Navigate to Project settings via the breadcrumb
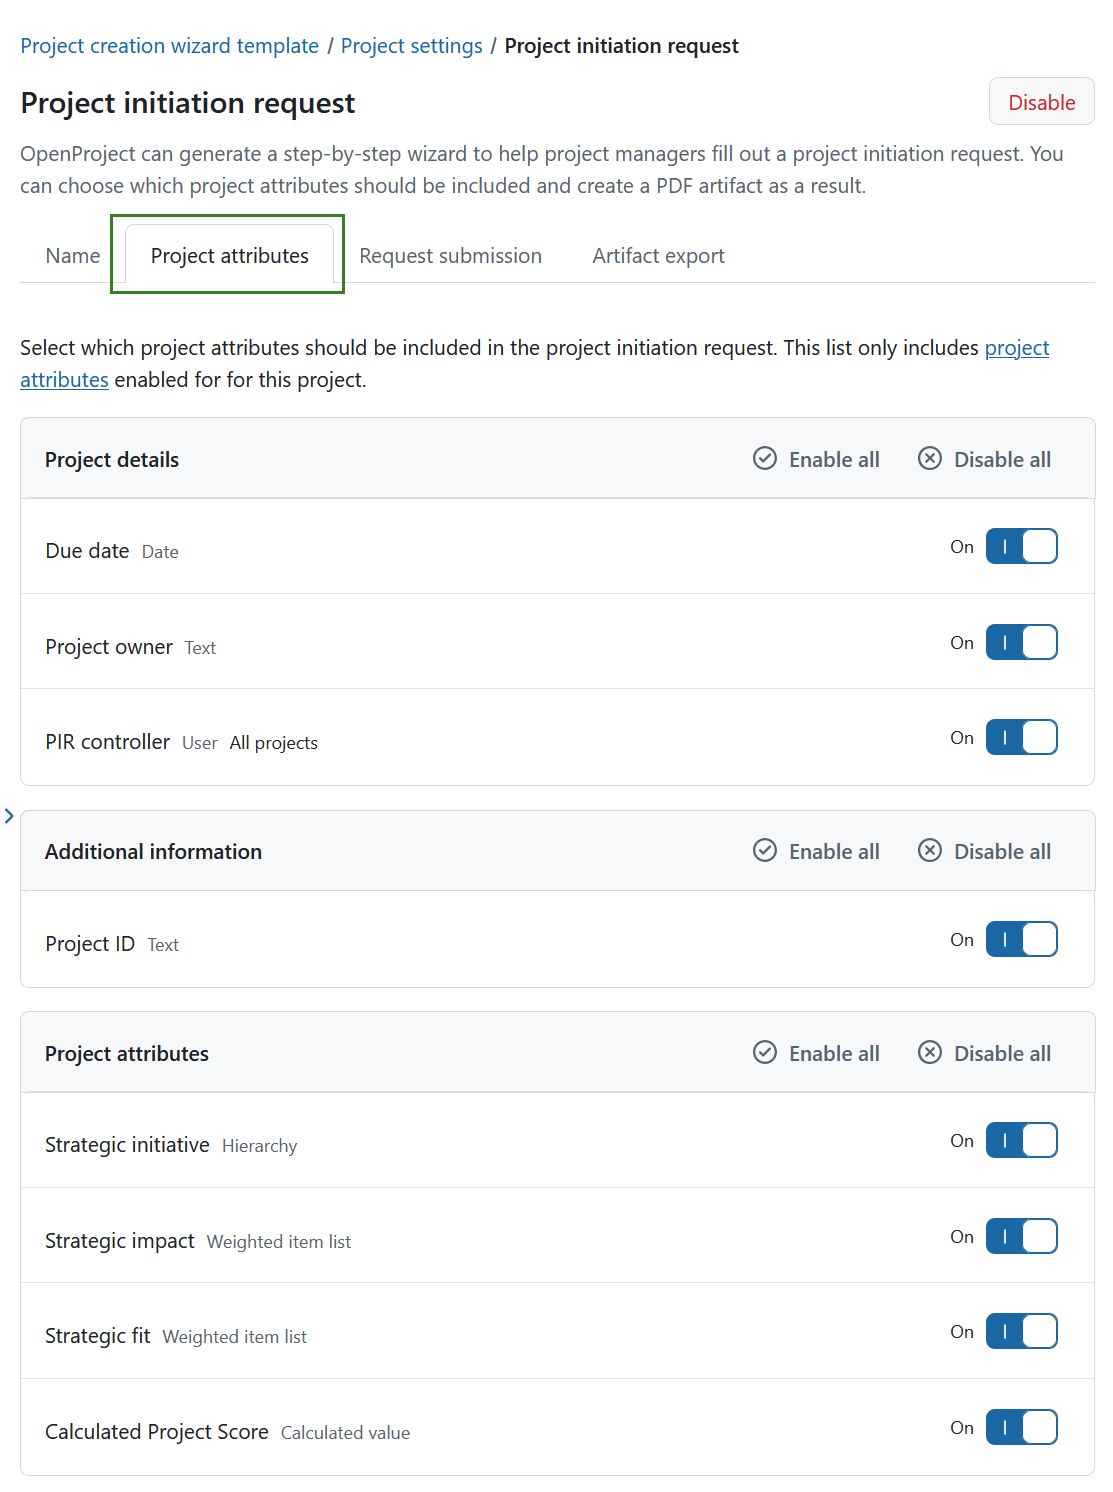This screenshot has width=1113, height=1492. point(411,45)
